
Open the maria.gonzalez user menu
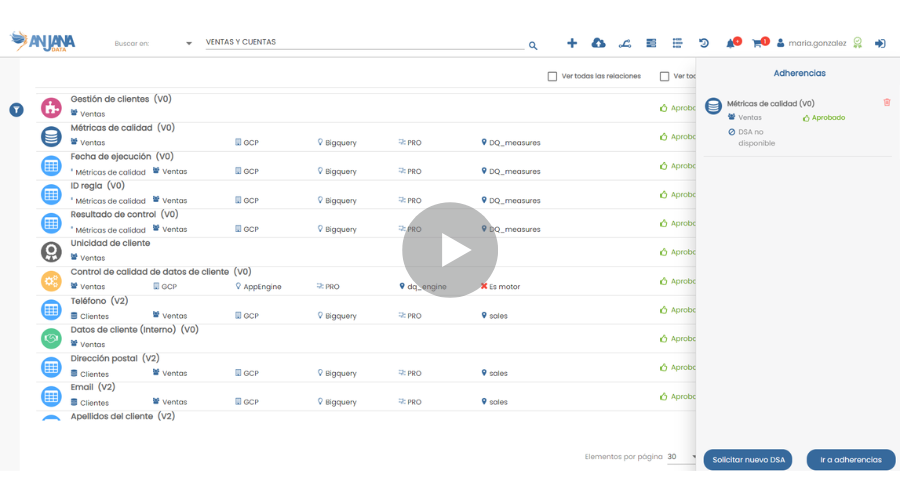point(811,43)
